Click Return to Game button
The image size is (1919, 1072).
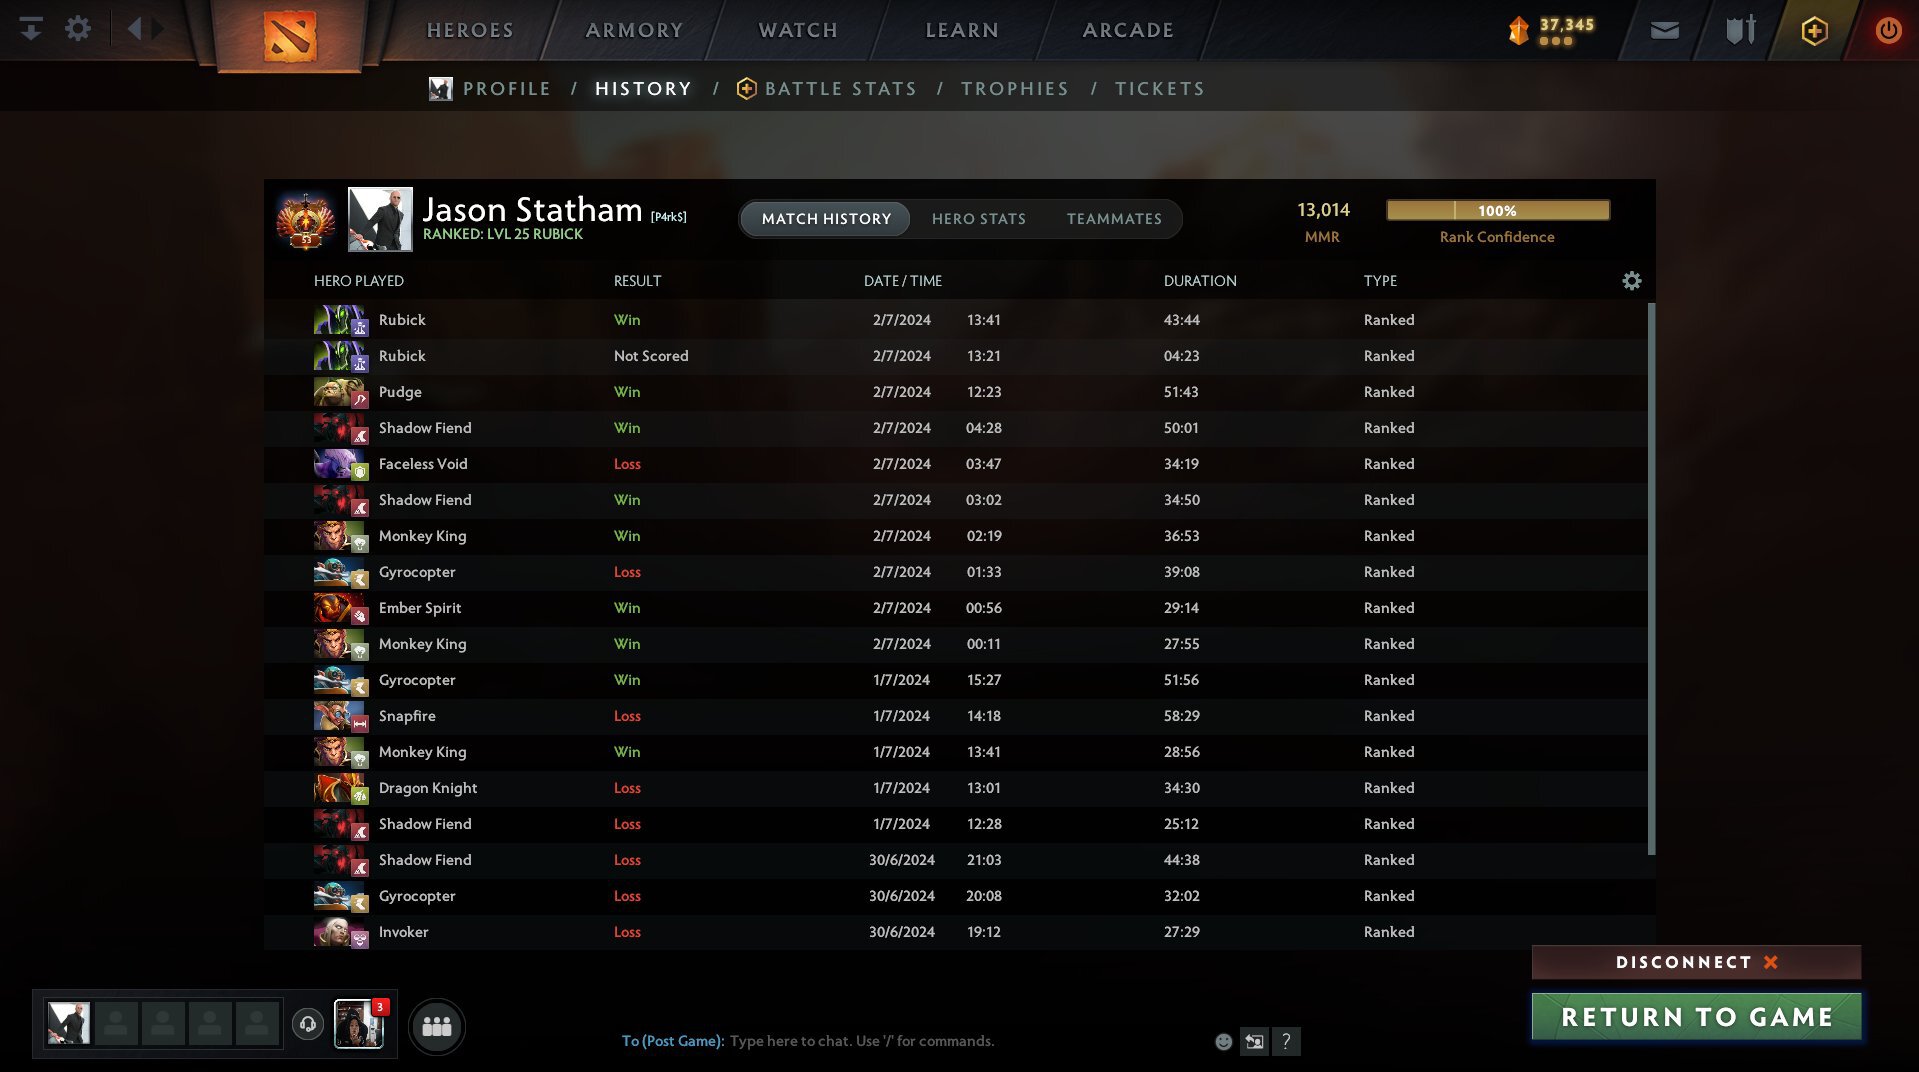click(1696, 1017)
